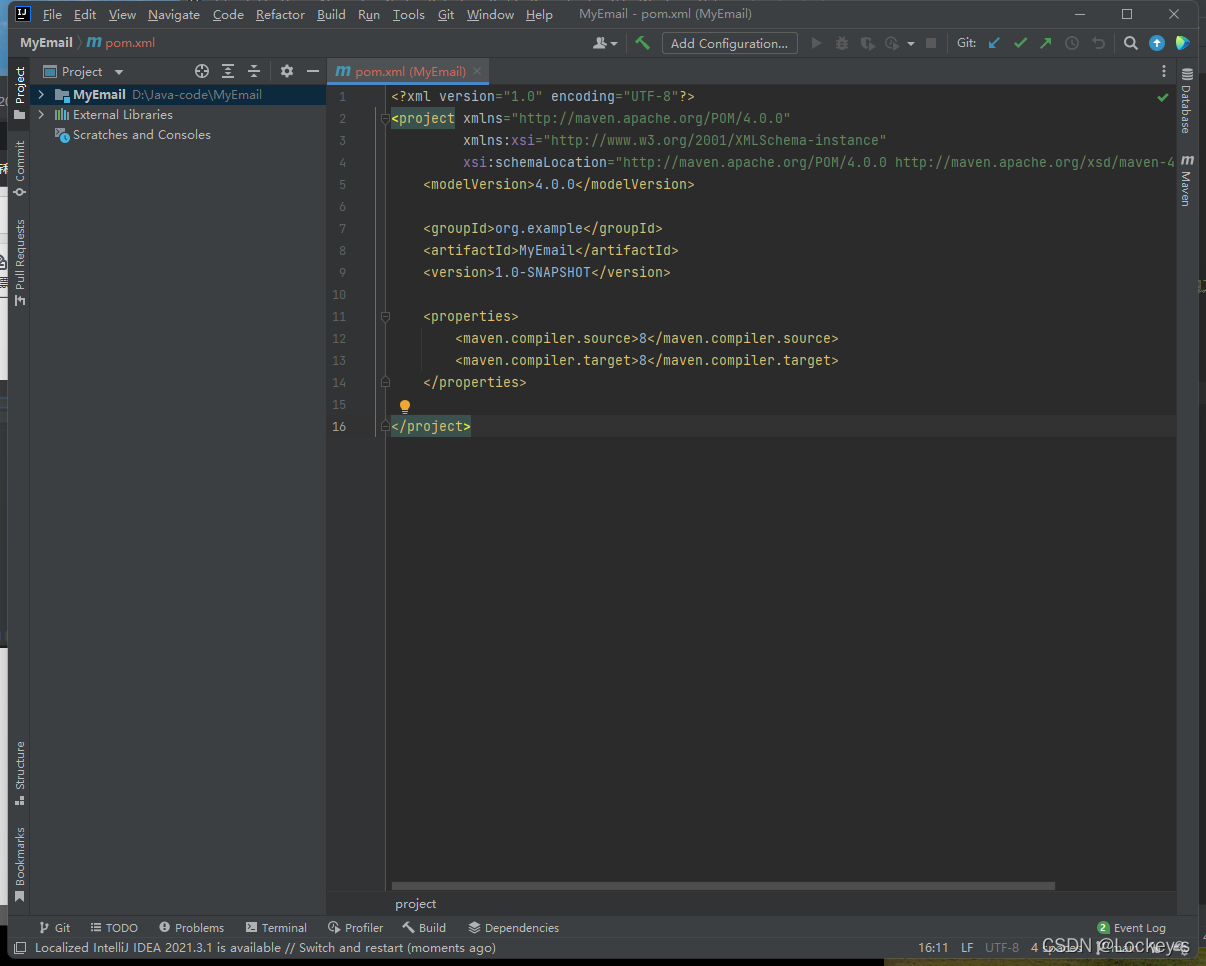Viewport: 1206px width, 966px height.
Task: Click tool window quick access icon in status bar
Action: (20, 948)
